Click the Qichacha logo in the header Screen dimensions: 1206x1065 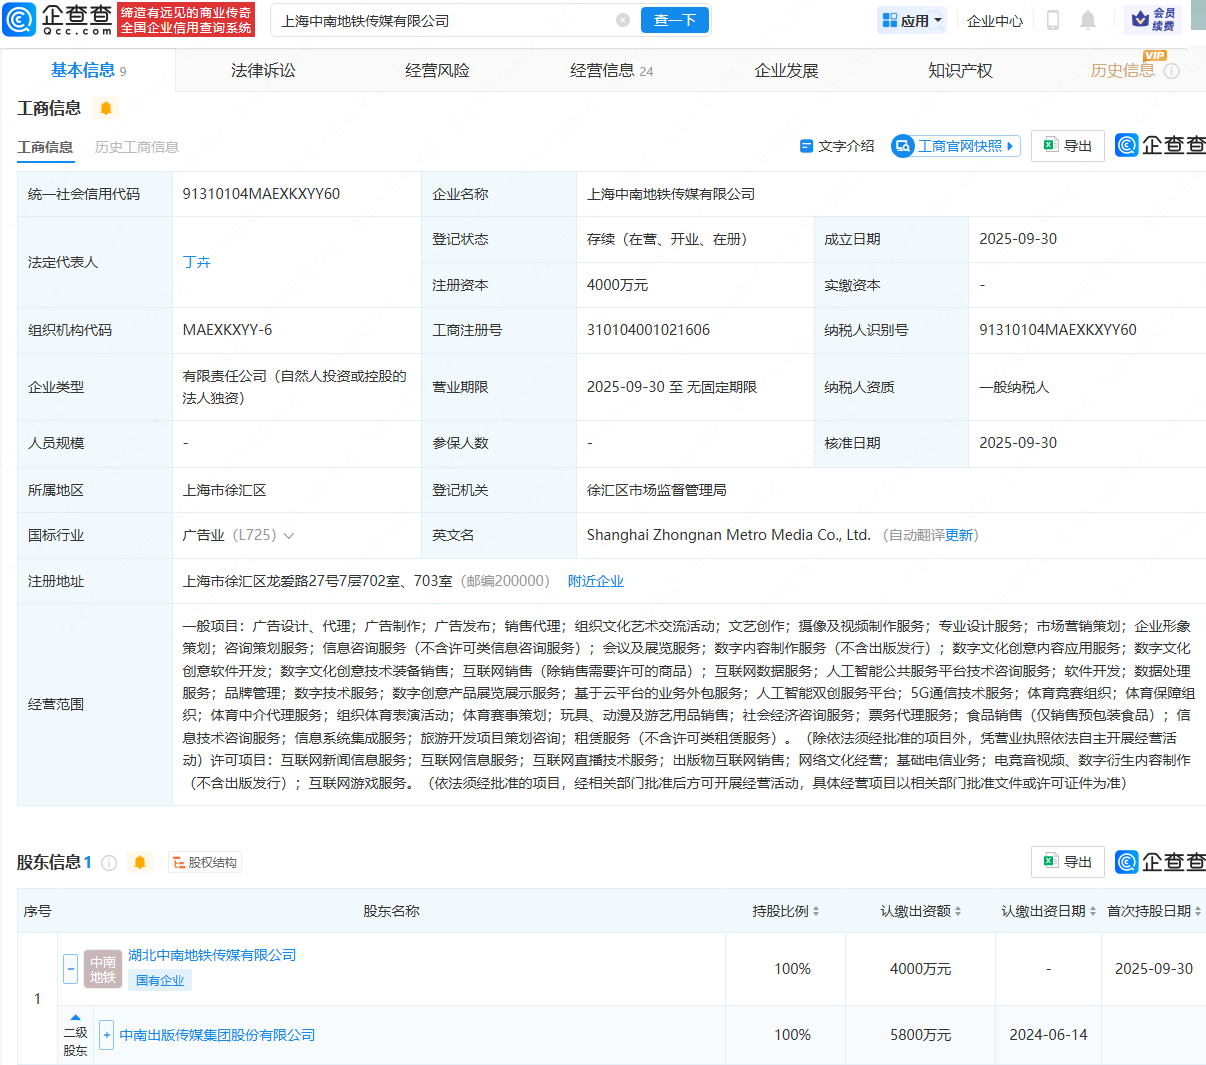[58, 19]
